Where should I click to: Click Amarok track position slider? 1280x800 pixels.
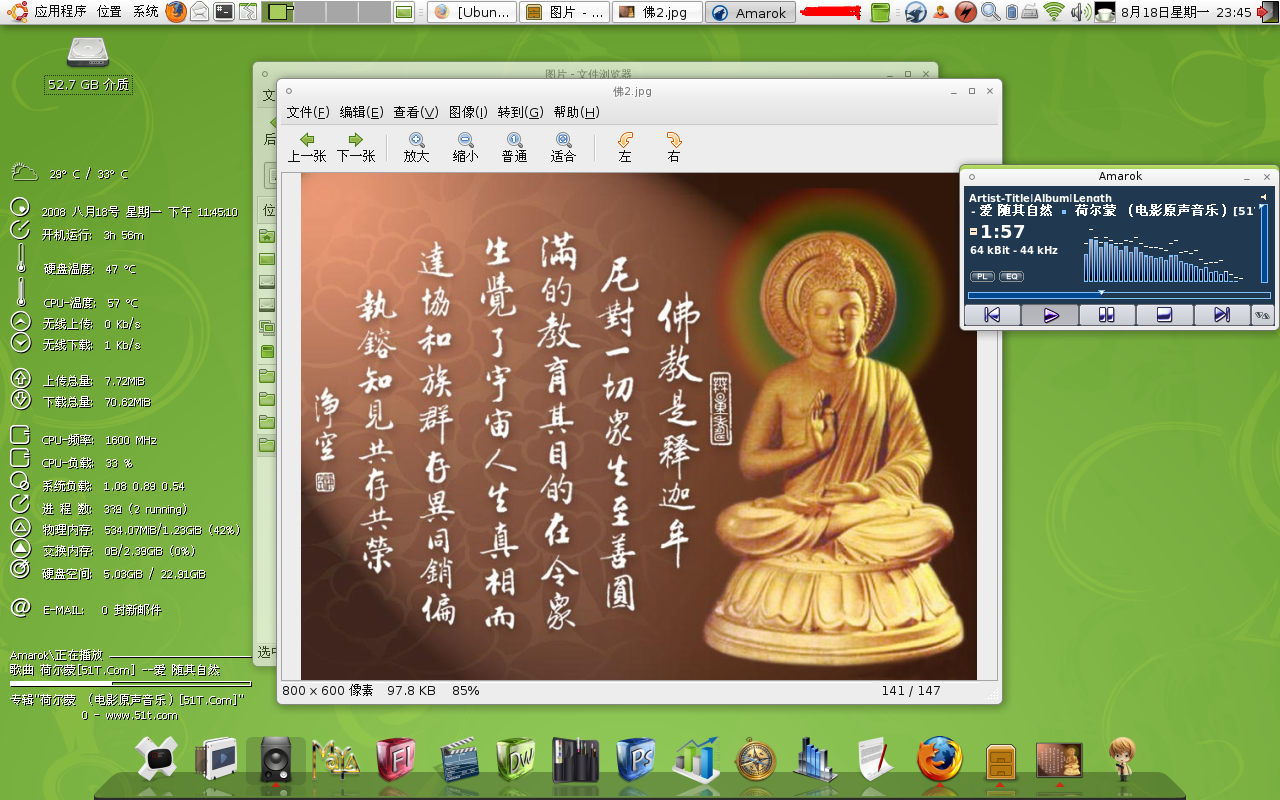(x=1119, y=295)
